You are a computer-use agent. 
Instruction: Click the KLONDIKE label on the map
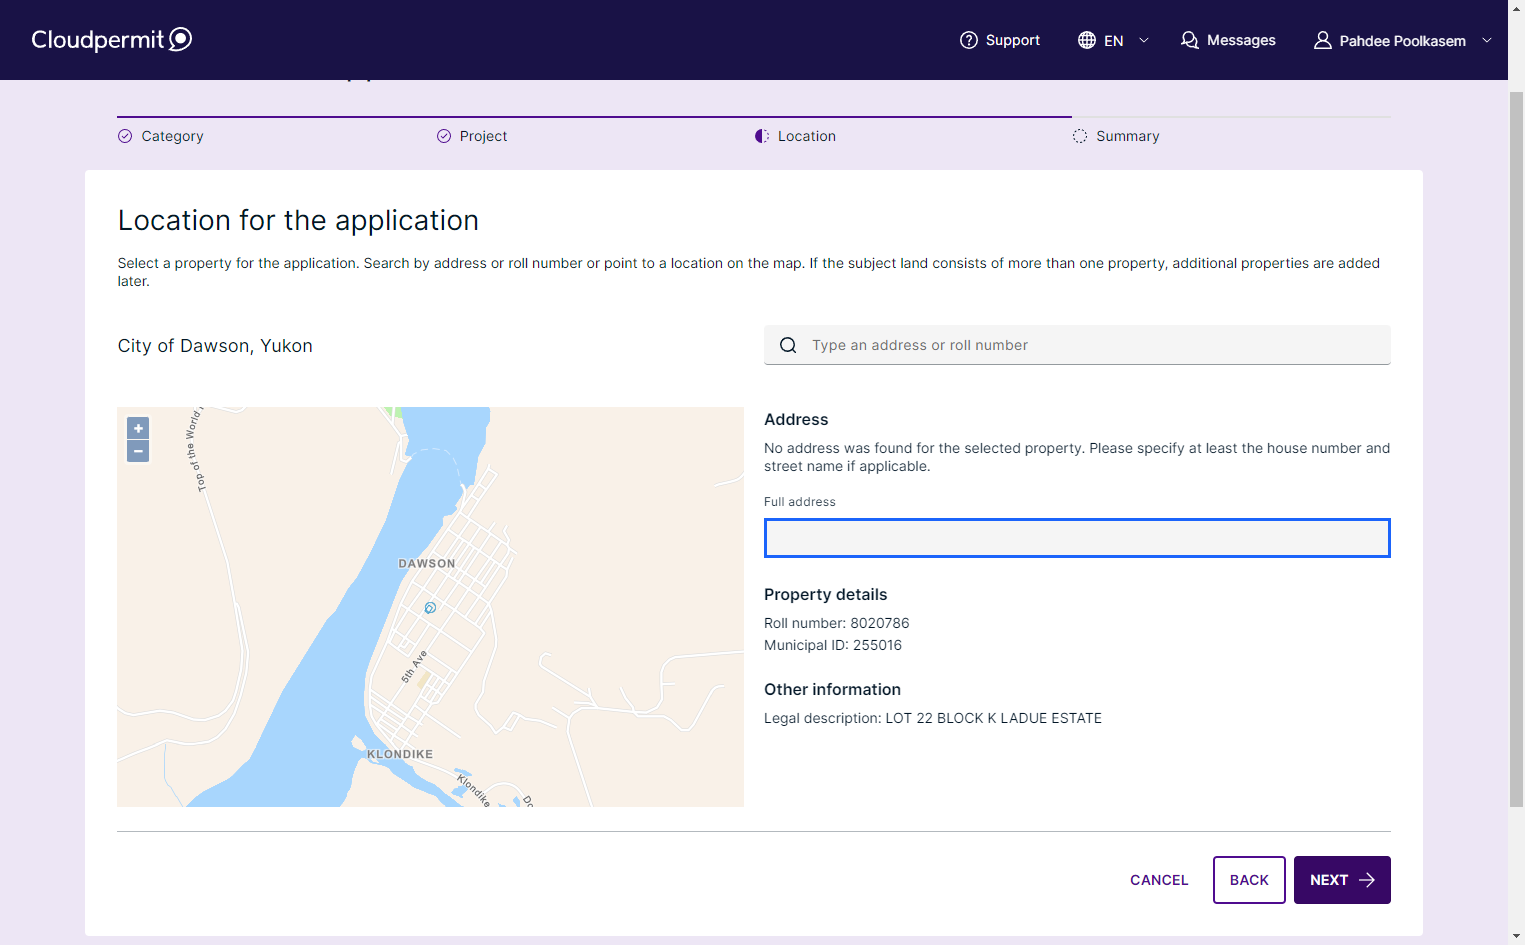400,754
